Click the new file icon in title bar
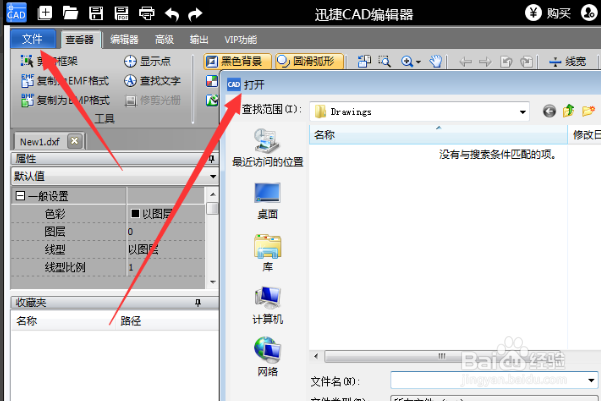This screenshot has height=401, width=601. (x=45, y=13)
